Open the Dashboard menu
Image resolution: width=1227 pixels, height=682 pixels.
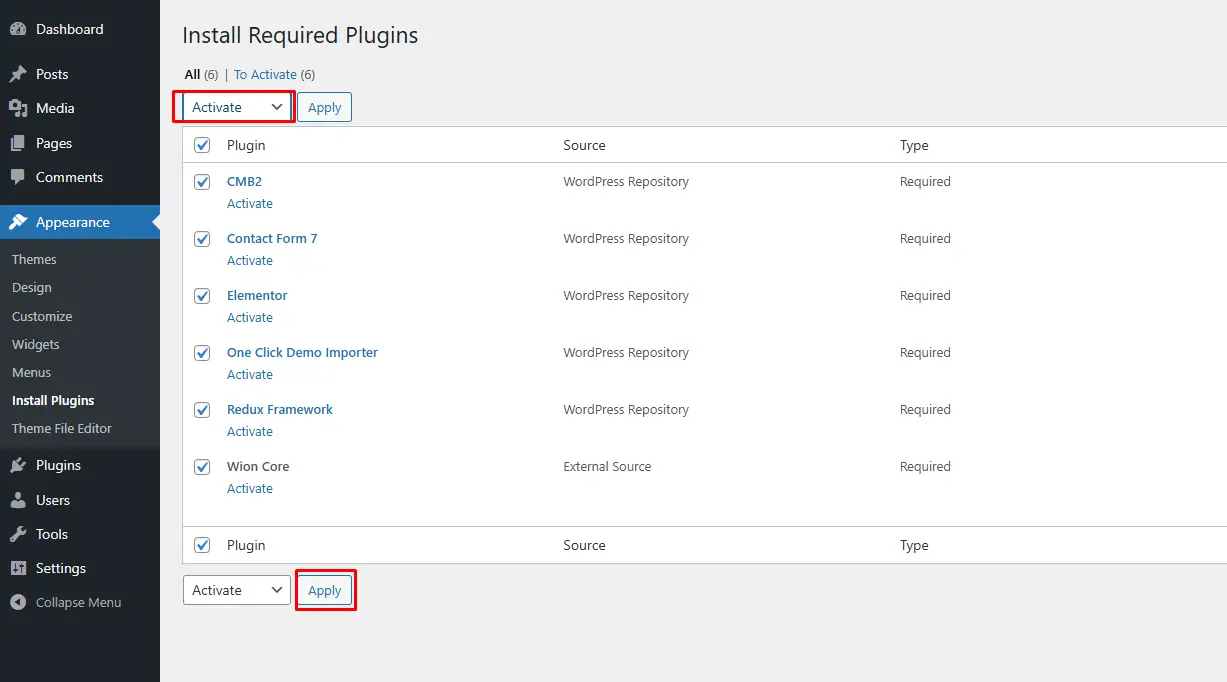point(80,29)
